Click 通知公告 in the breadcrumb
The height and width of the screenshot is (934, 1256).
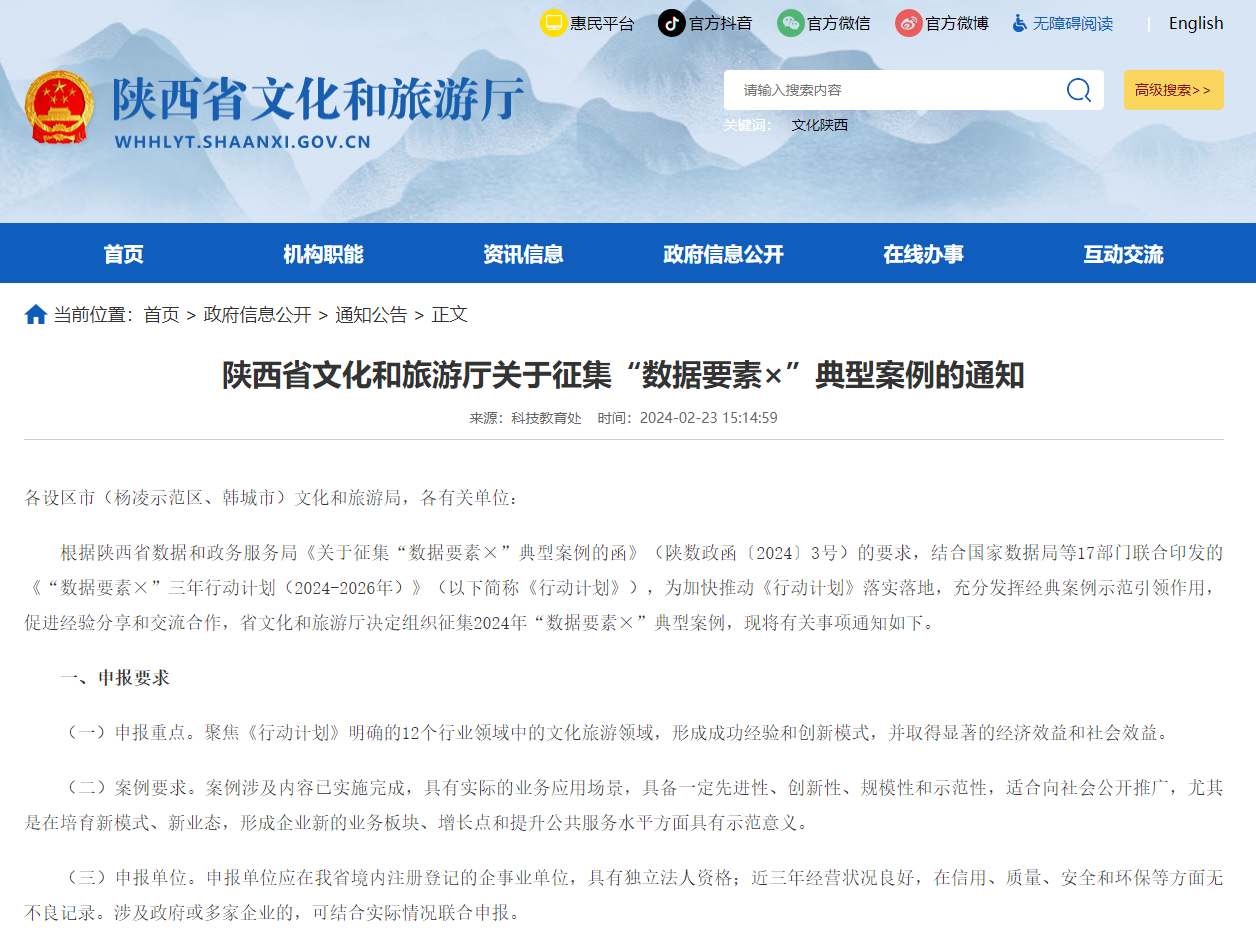[x=371, y=315]
